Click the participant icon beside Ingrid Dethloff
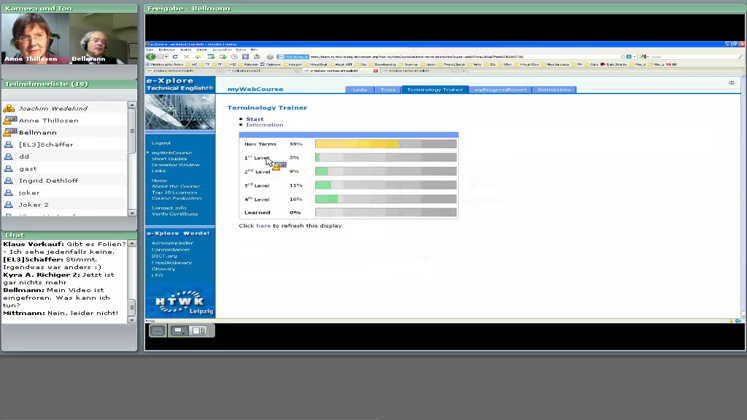747x420 pixels. (x=10, y=181)
